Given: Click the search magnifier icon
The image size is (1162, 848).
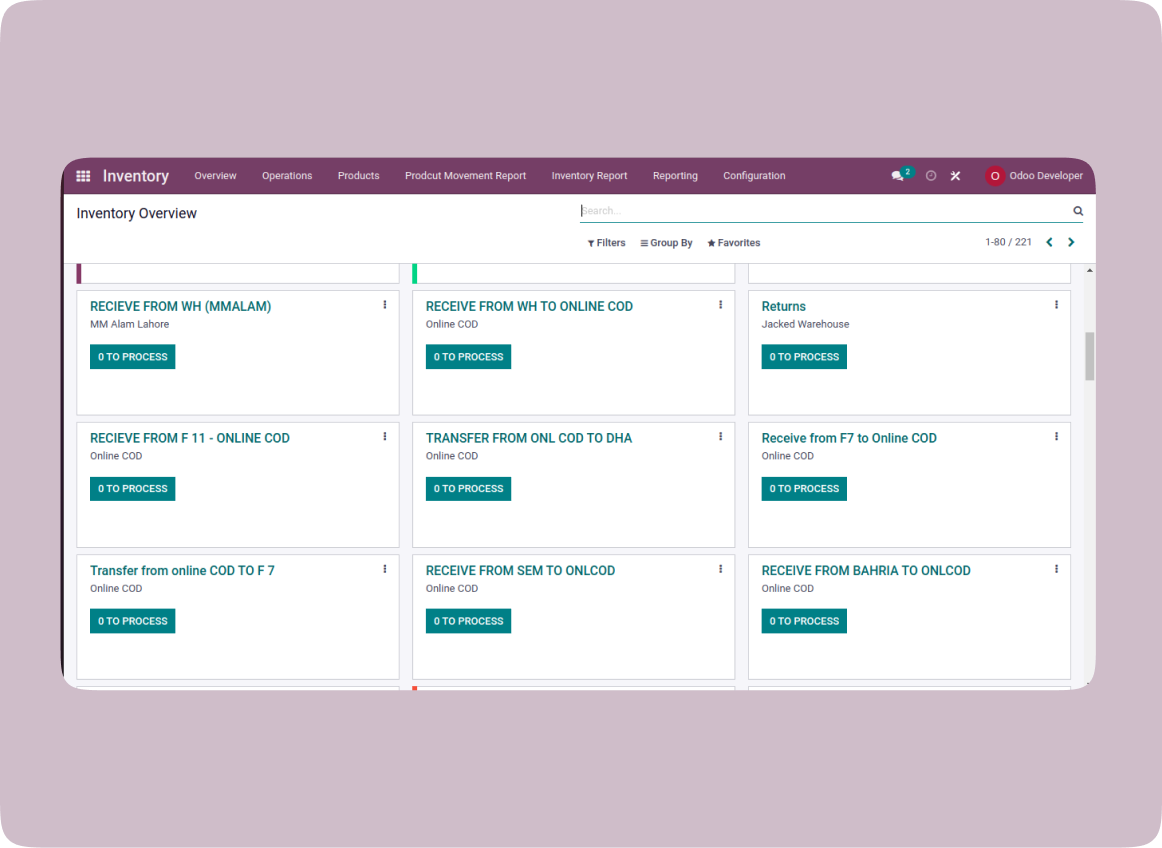Looking at the screenshot, I should [1078, 211].
